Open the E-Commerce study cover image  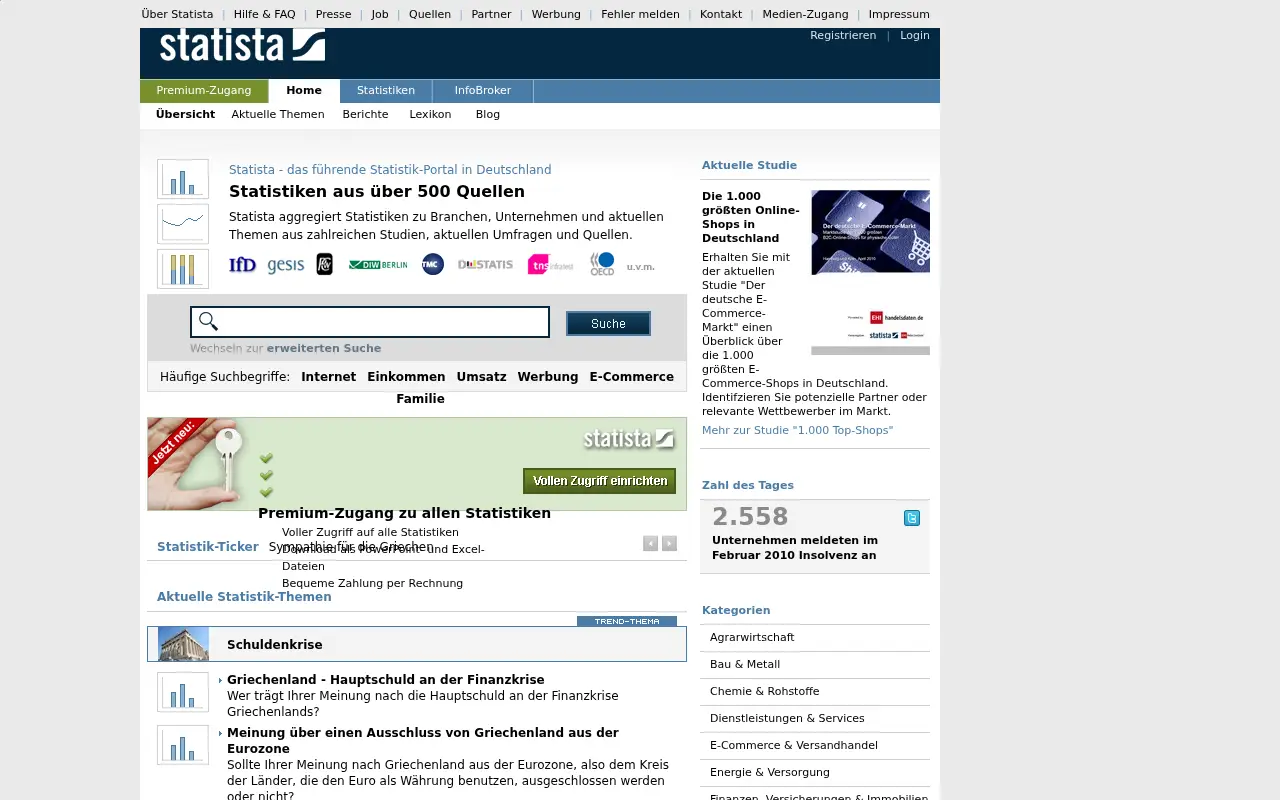(x=870, y=272)
